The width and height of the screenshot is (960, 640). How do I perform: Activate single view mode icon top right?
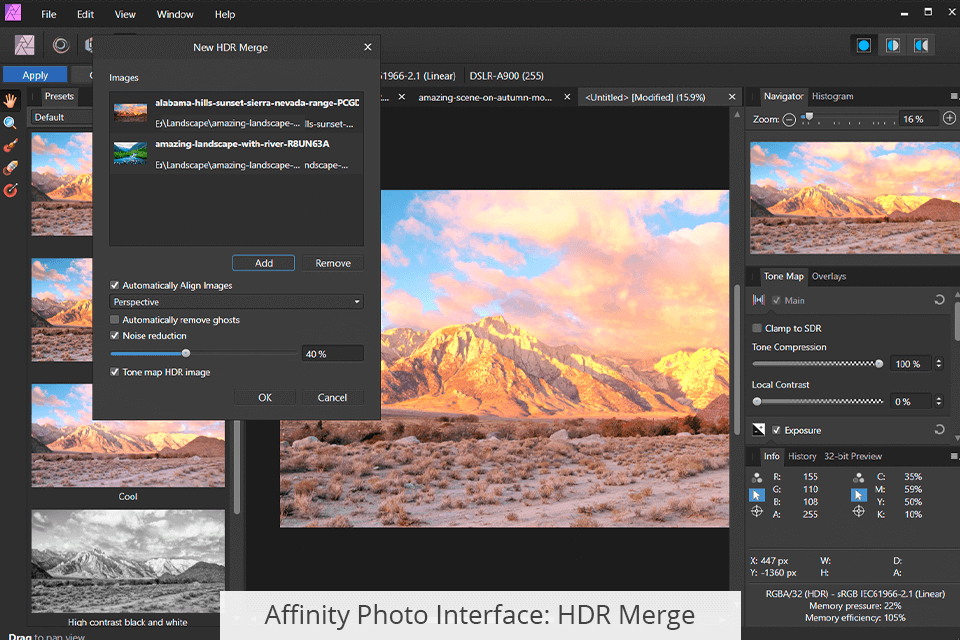(x=862, y=45)
